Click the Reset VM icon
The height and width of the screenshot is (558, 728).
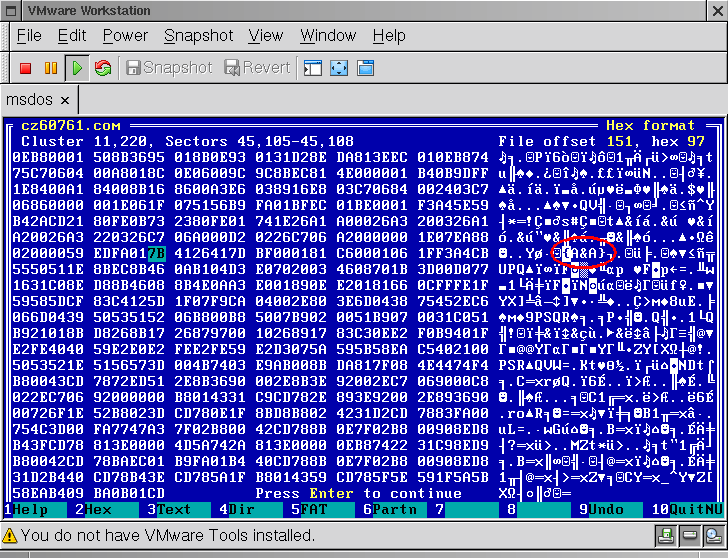click(103, 68)
